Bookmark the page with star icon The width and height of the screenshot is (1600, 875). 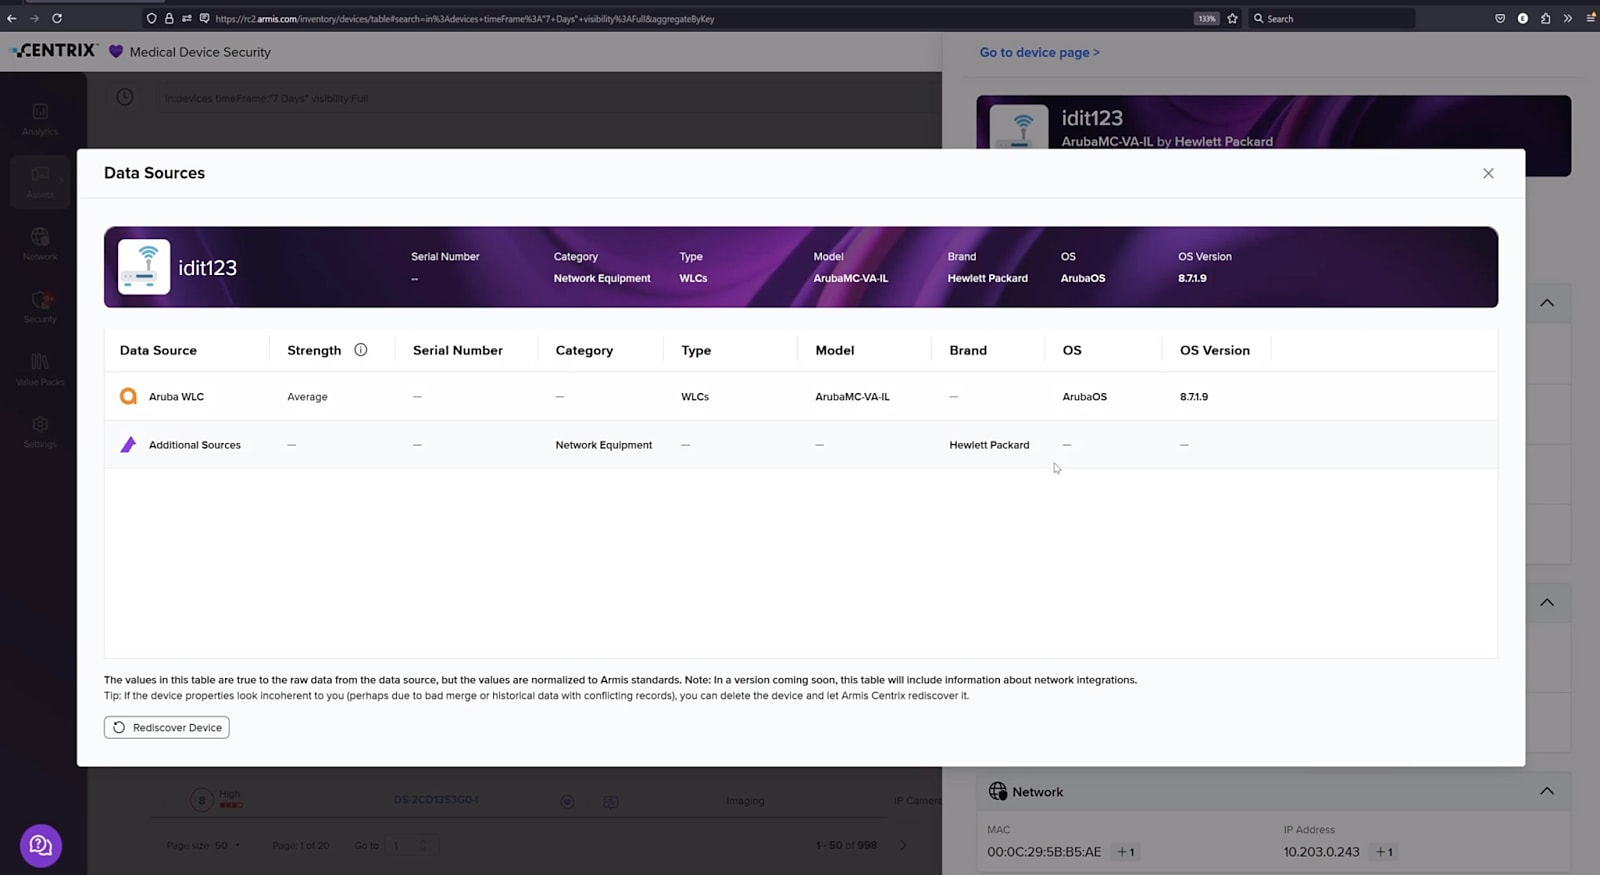click(1232, 18)
